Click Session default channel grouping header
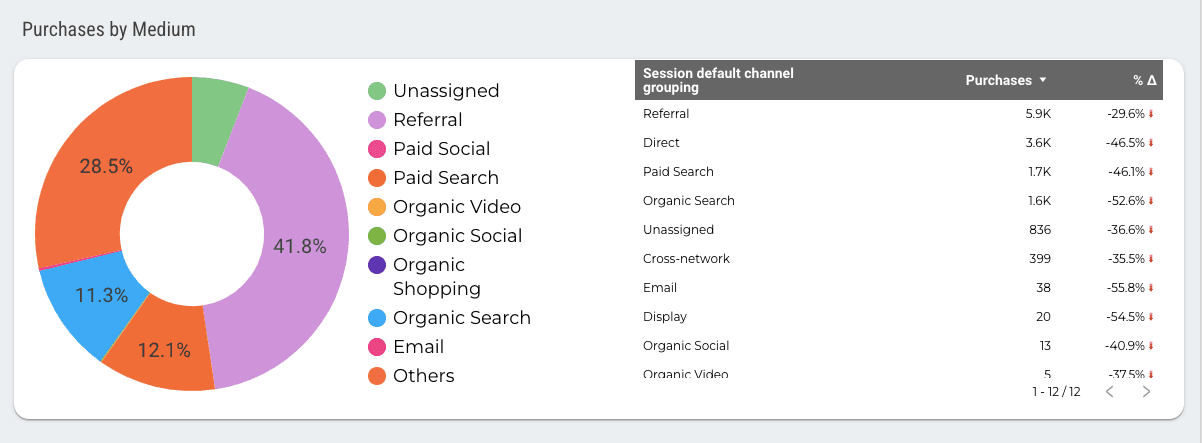The image size is (1202, 443). pos(718,80)
